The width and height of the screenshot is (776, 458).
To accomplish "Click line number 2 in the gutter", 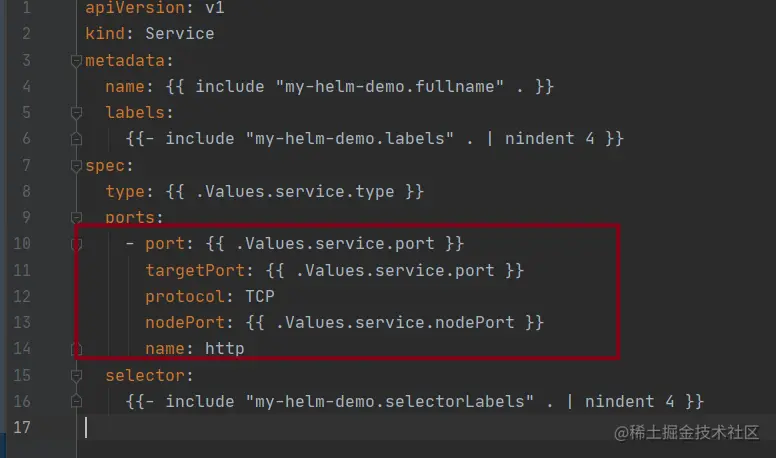I will tap(26, 34).
